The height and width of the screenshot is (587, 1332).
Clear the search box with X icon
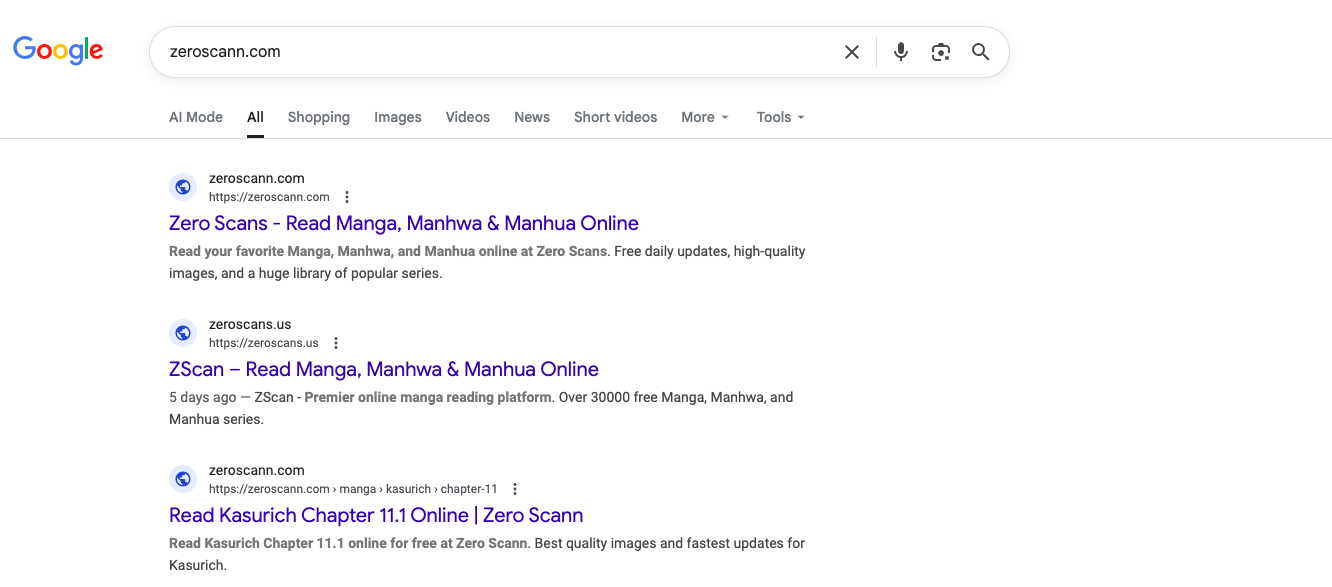click(x=851, y=52)
